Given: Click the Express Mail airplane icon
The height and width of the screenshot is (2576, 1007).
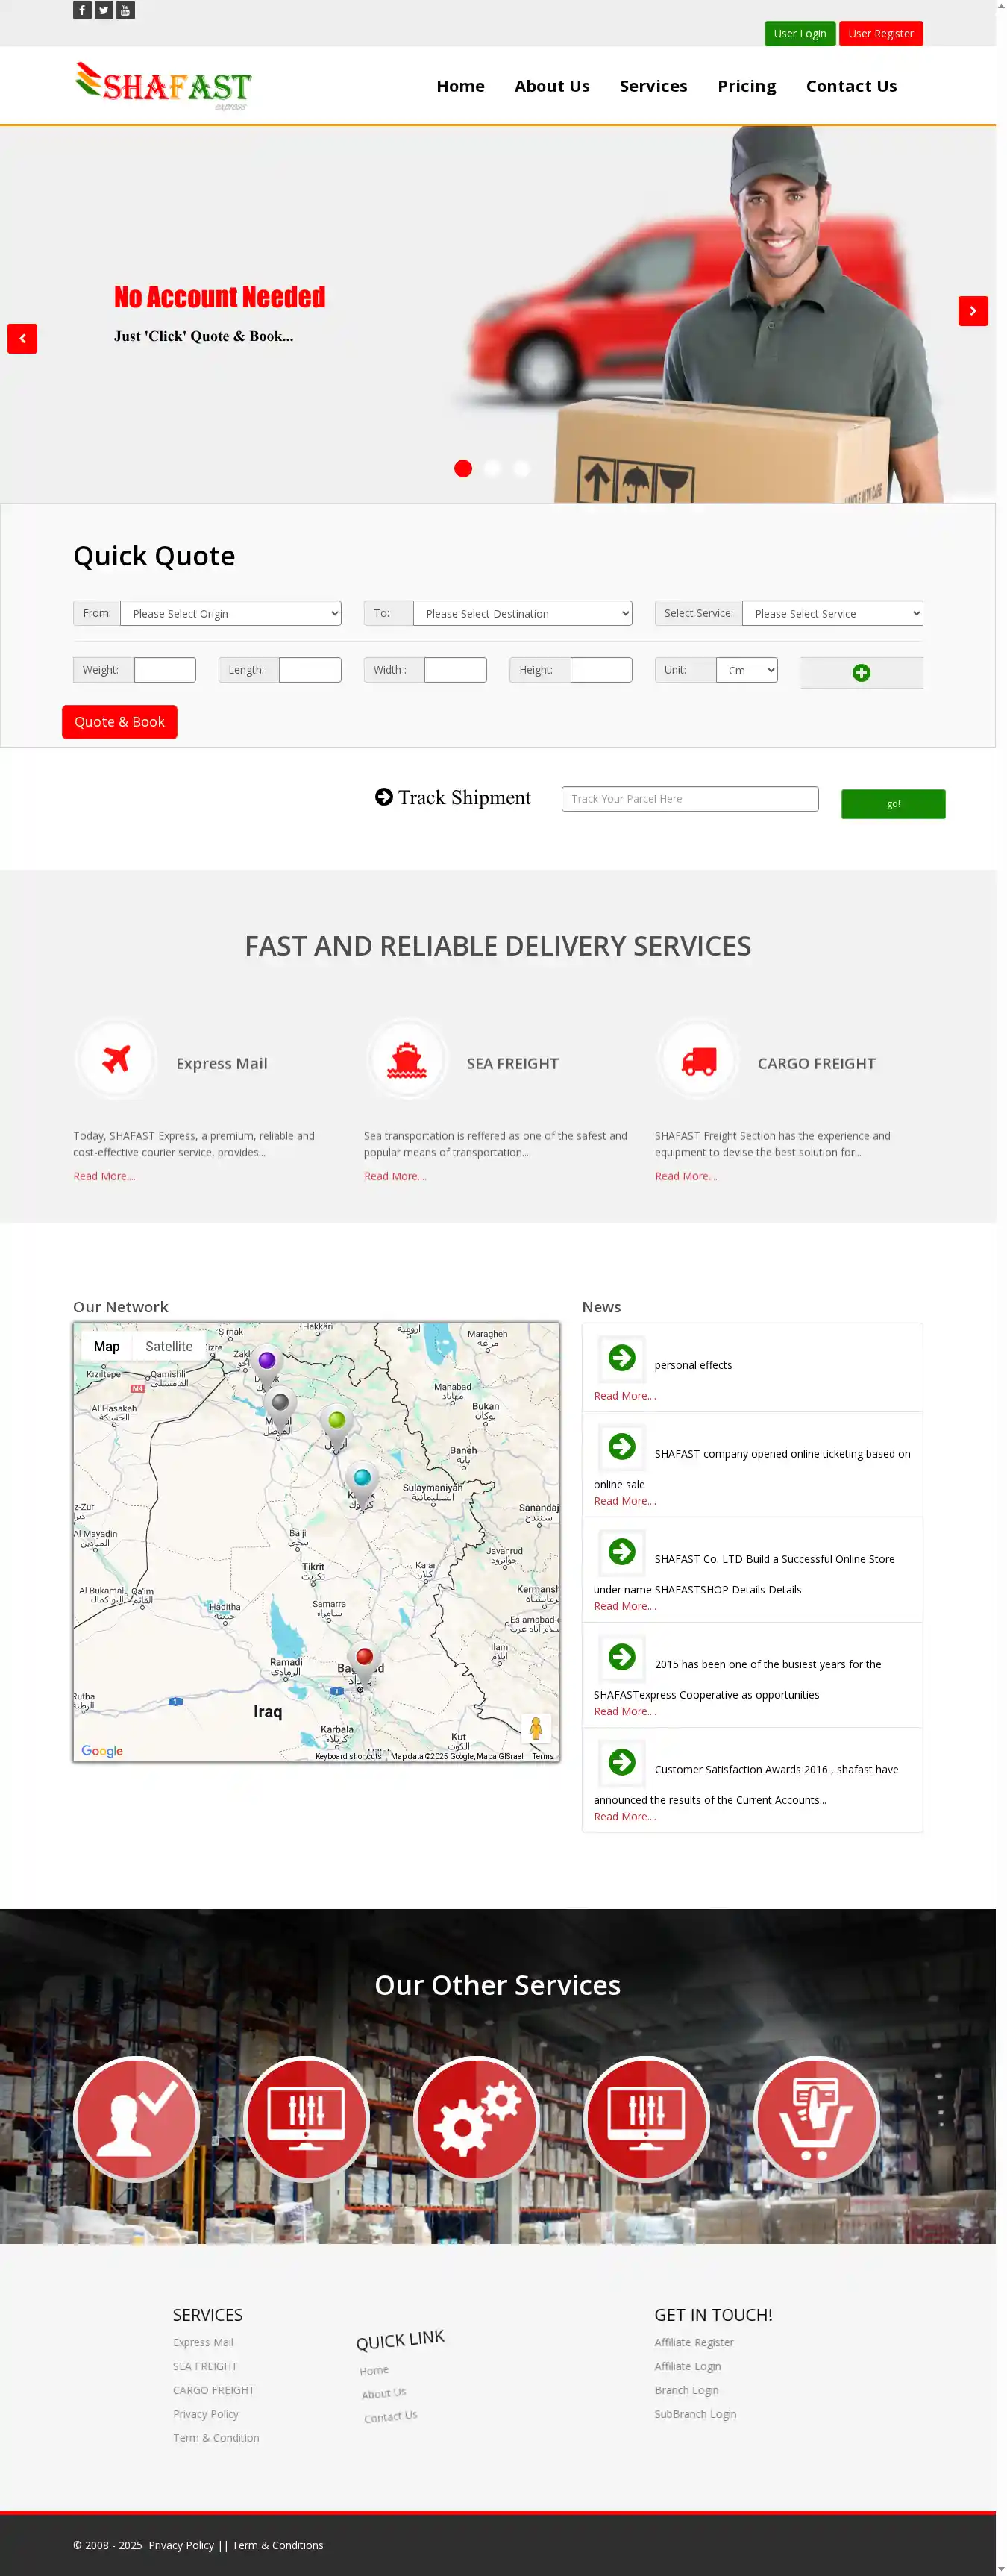Looking at the screenshot, I should (116, 1058).
